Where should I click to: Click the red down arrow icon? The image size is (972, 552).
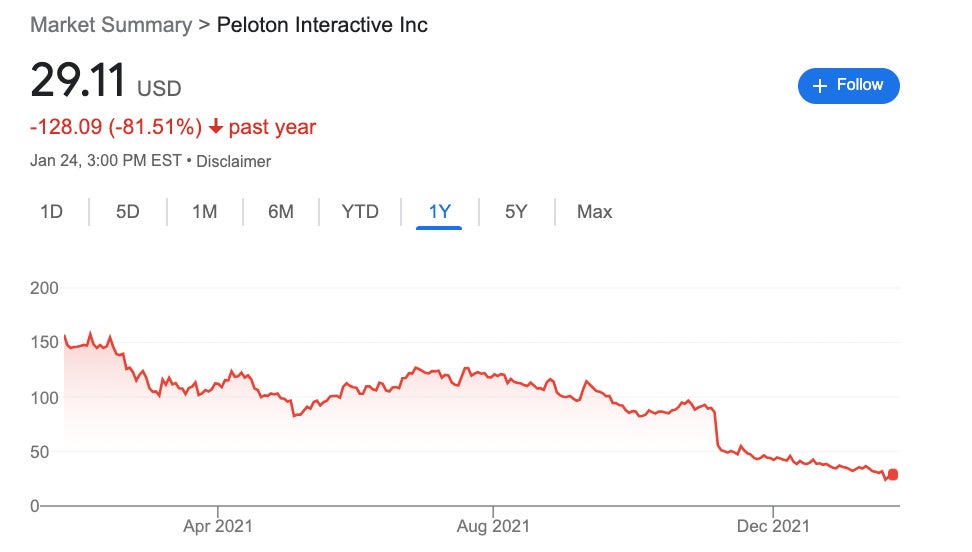coord(216,128)
